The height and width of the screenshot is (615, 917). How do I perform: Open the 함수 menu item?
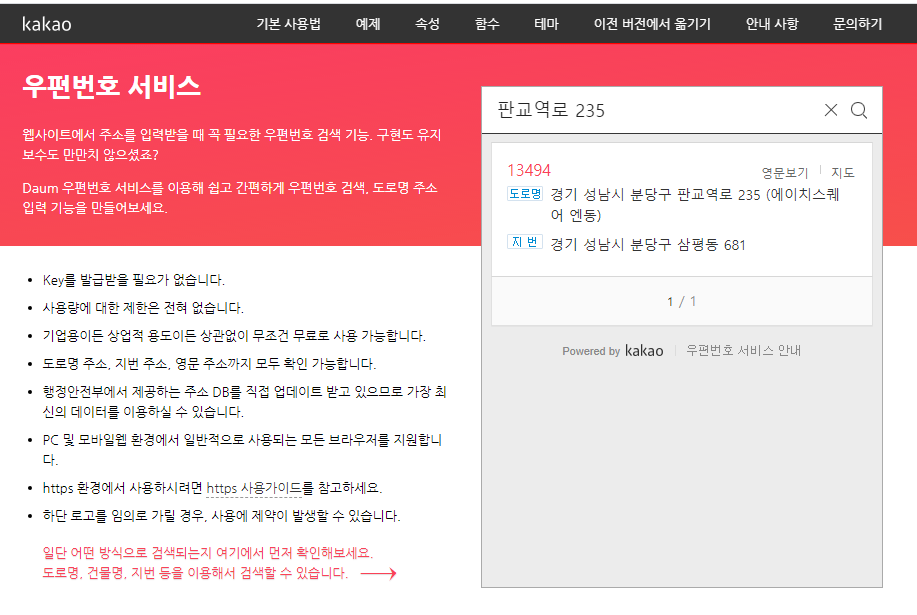(487, 24)
